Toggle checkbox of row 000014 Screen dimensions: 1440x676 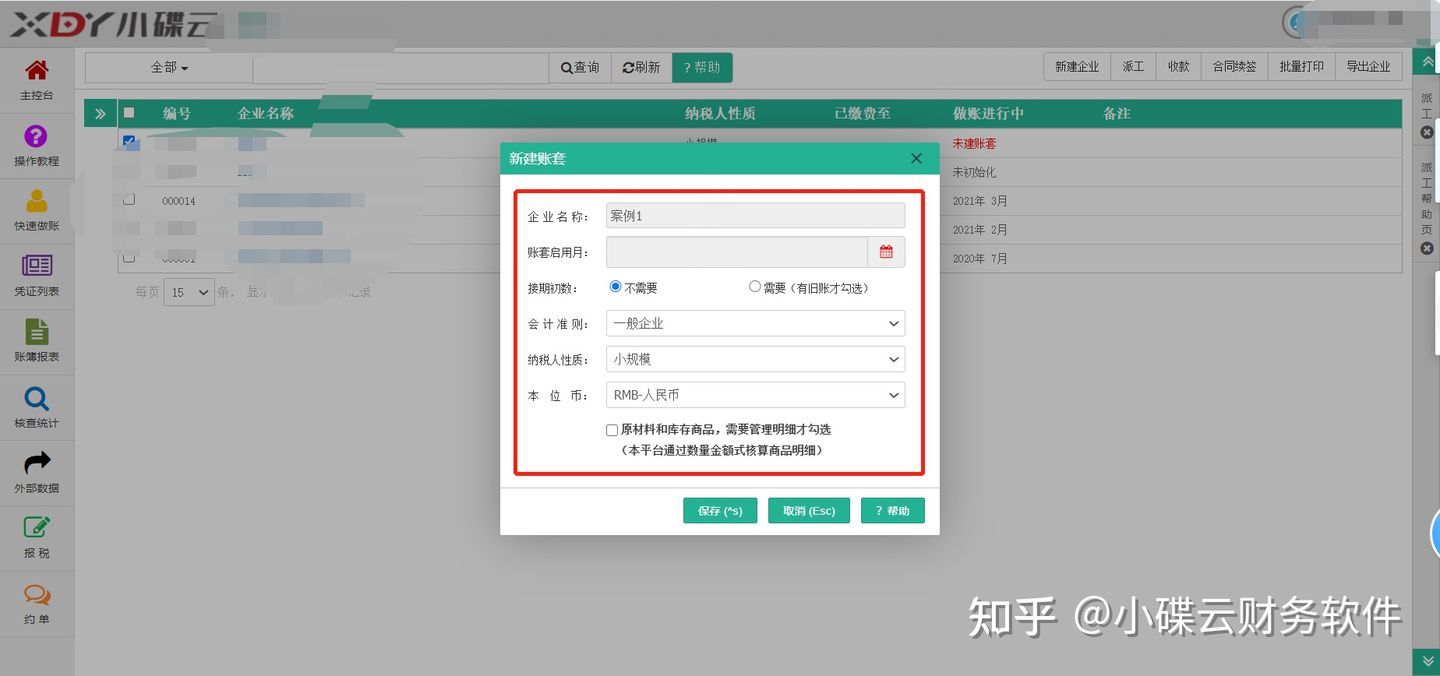129,200
